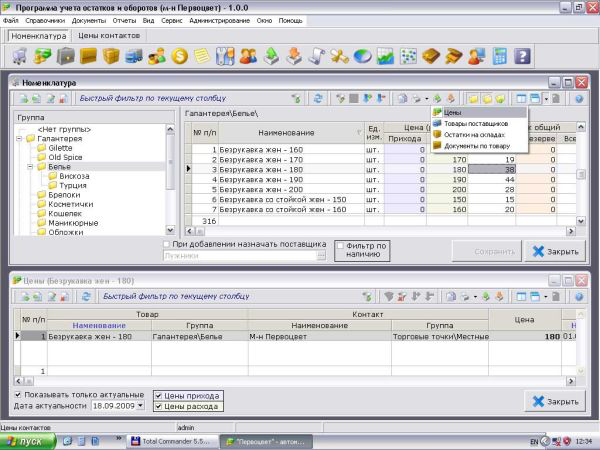Open the paper scroll icon in main toolbar
The width and height of the screenshot is (600, 450).
click(317, 57)
